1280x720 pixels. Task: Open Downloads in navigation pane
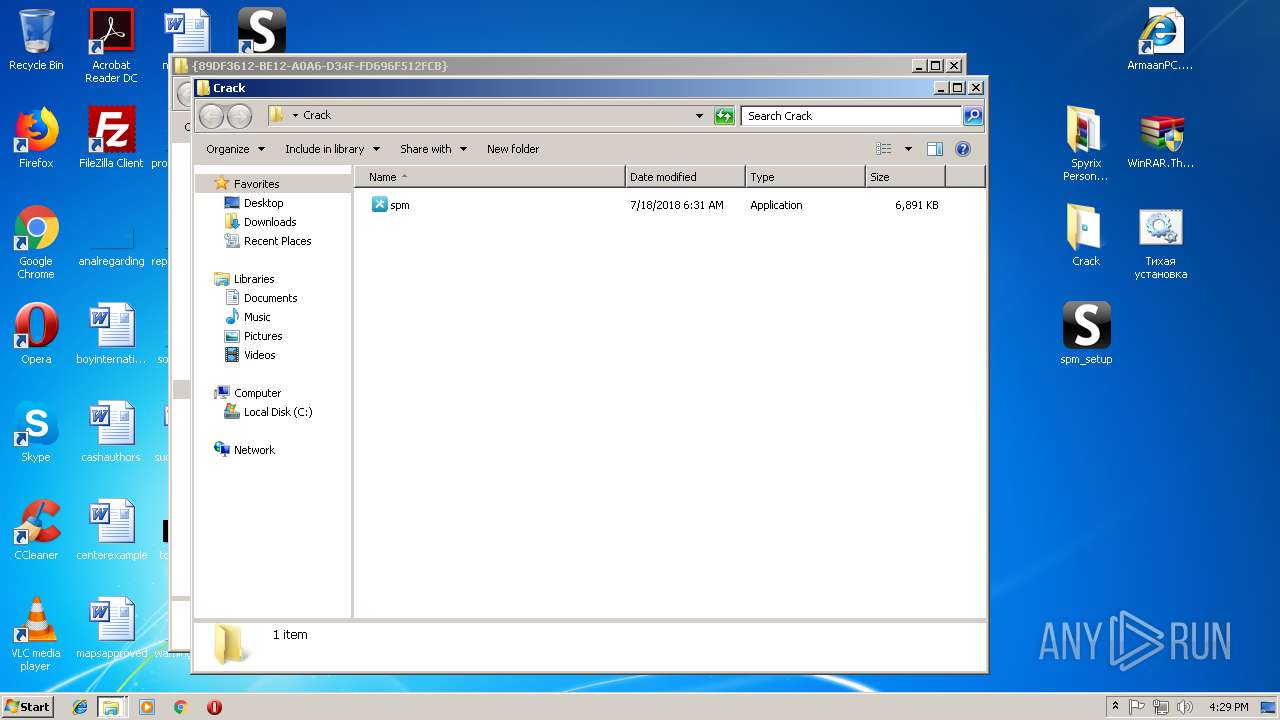tap(270, 222)
